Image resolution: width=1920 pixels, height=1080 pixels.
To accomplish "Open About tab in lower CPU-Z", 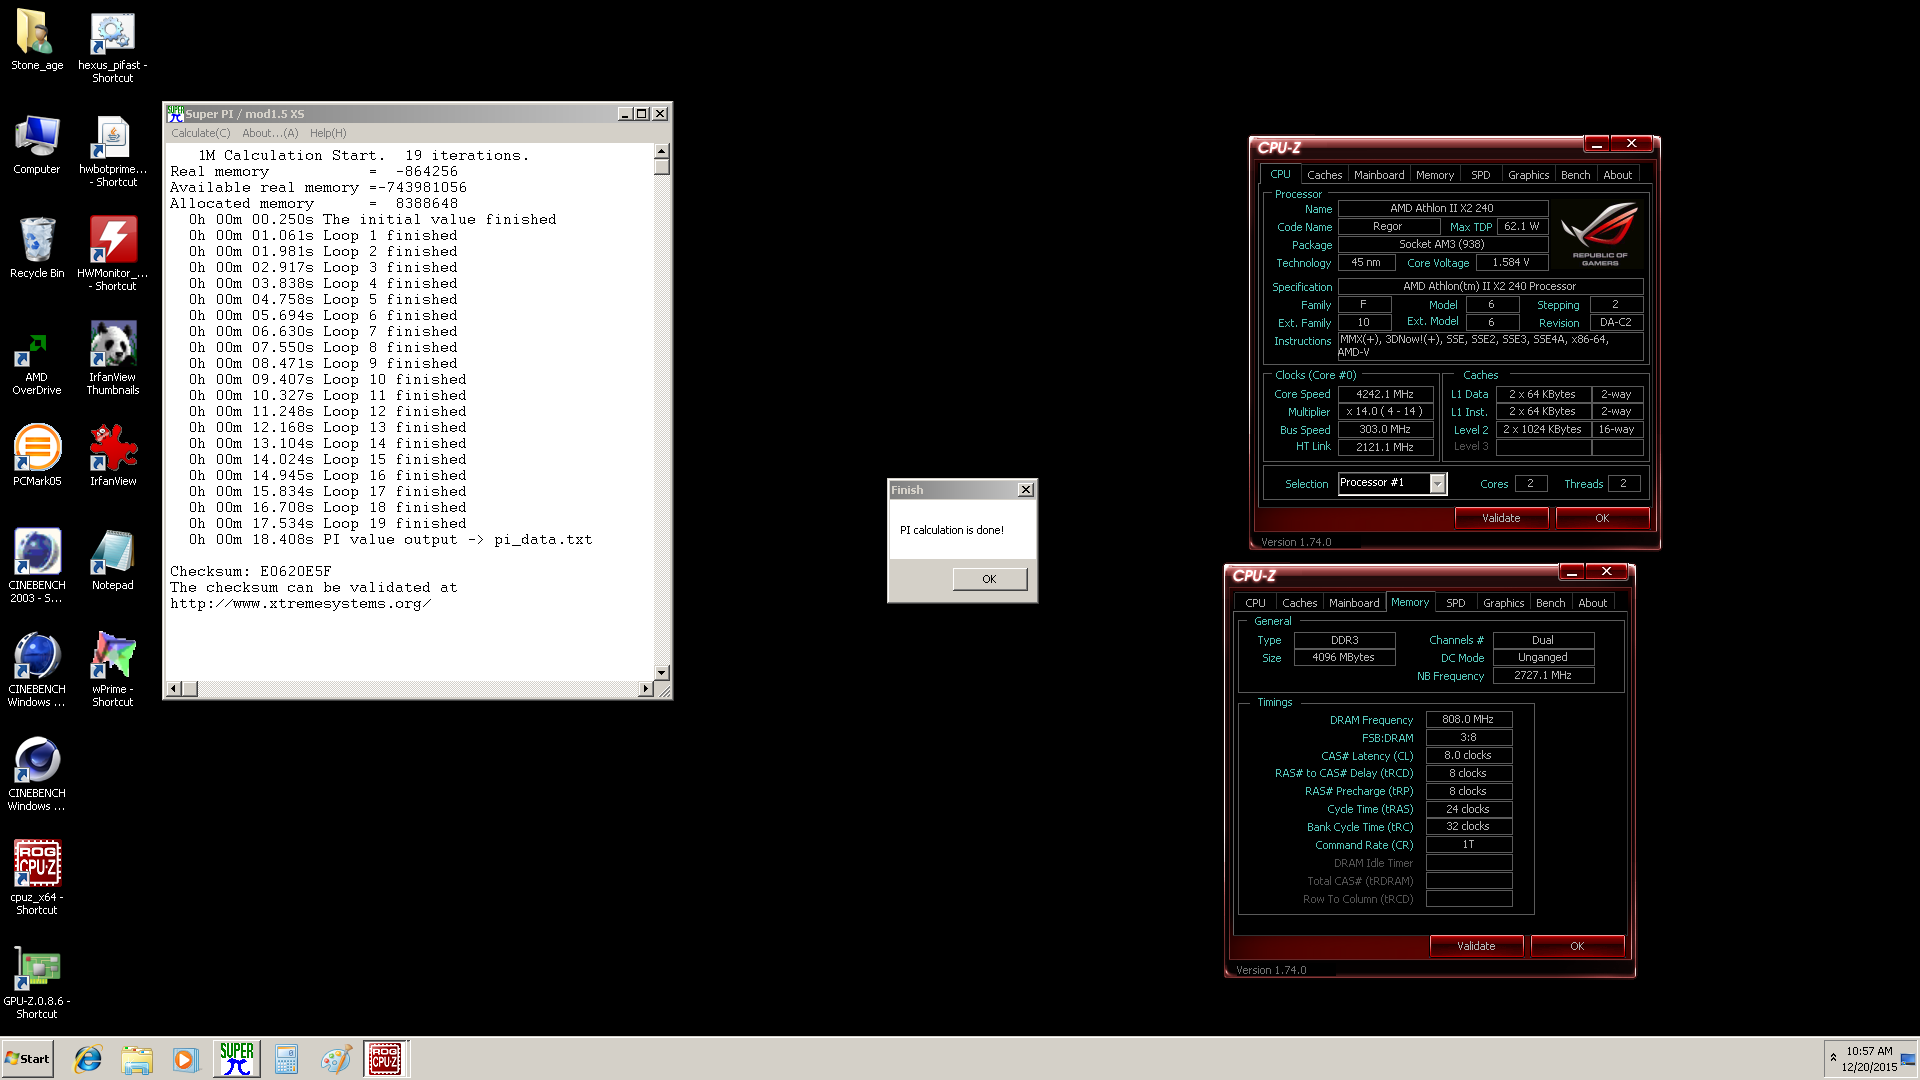I will [x=1592, y=603].
